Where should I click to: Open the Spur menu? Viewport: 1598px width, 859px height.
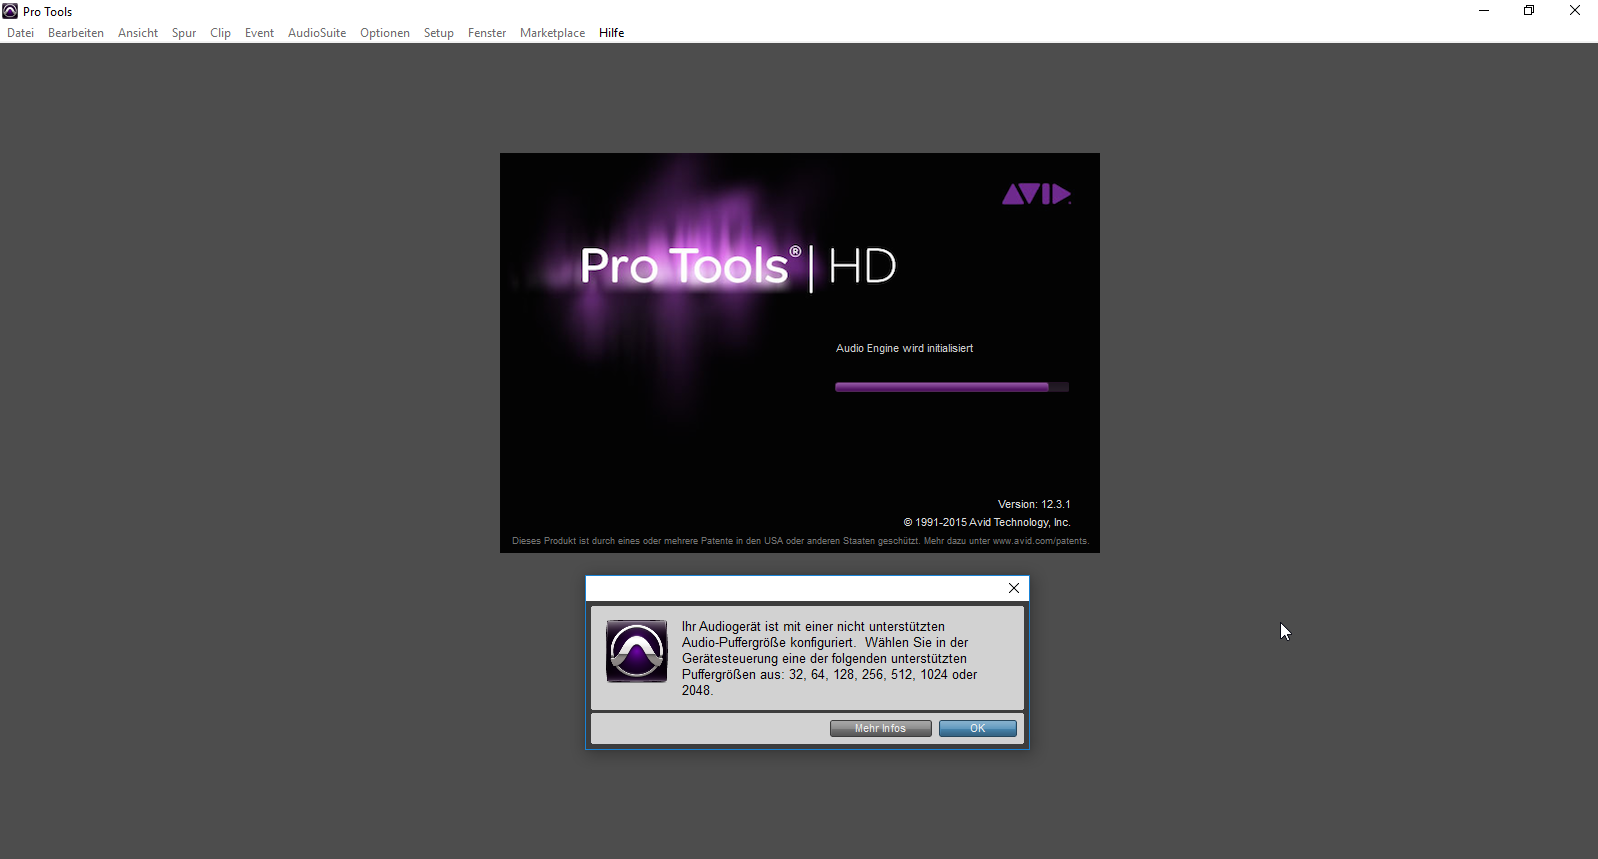[184, 33]
